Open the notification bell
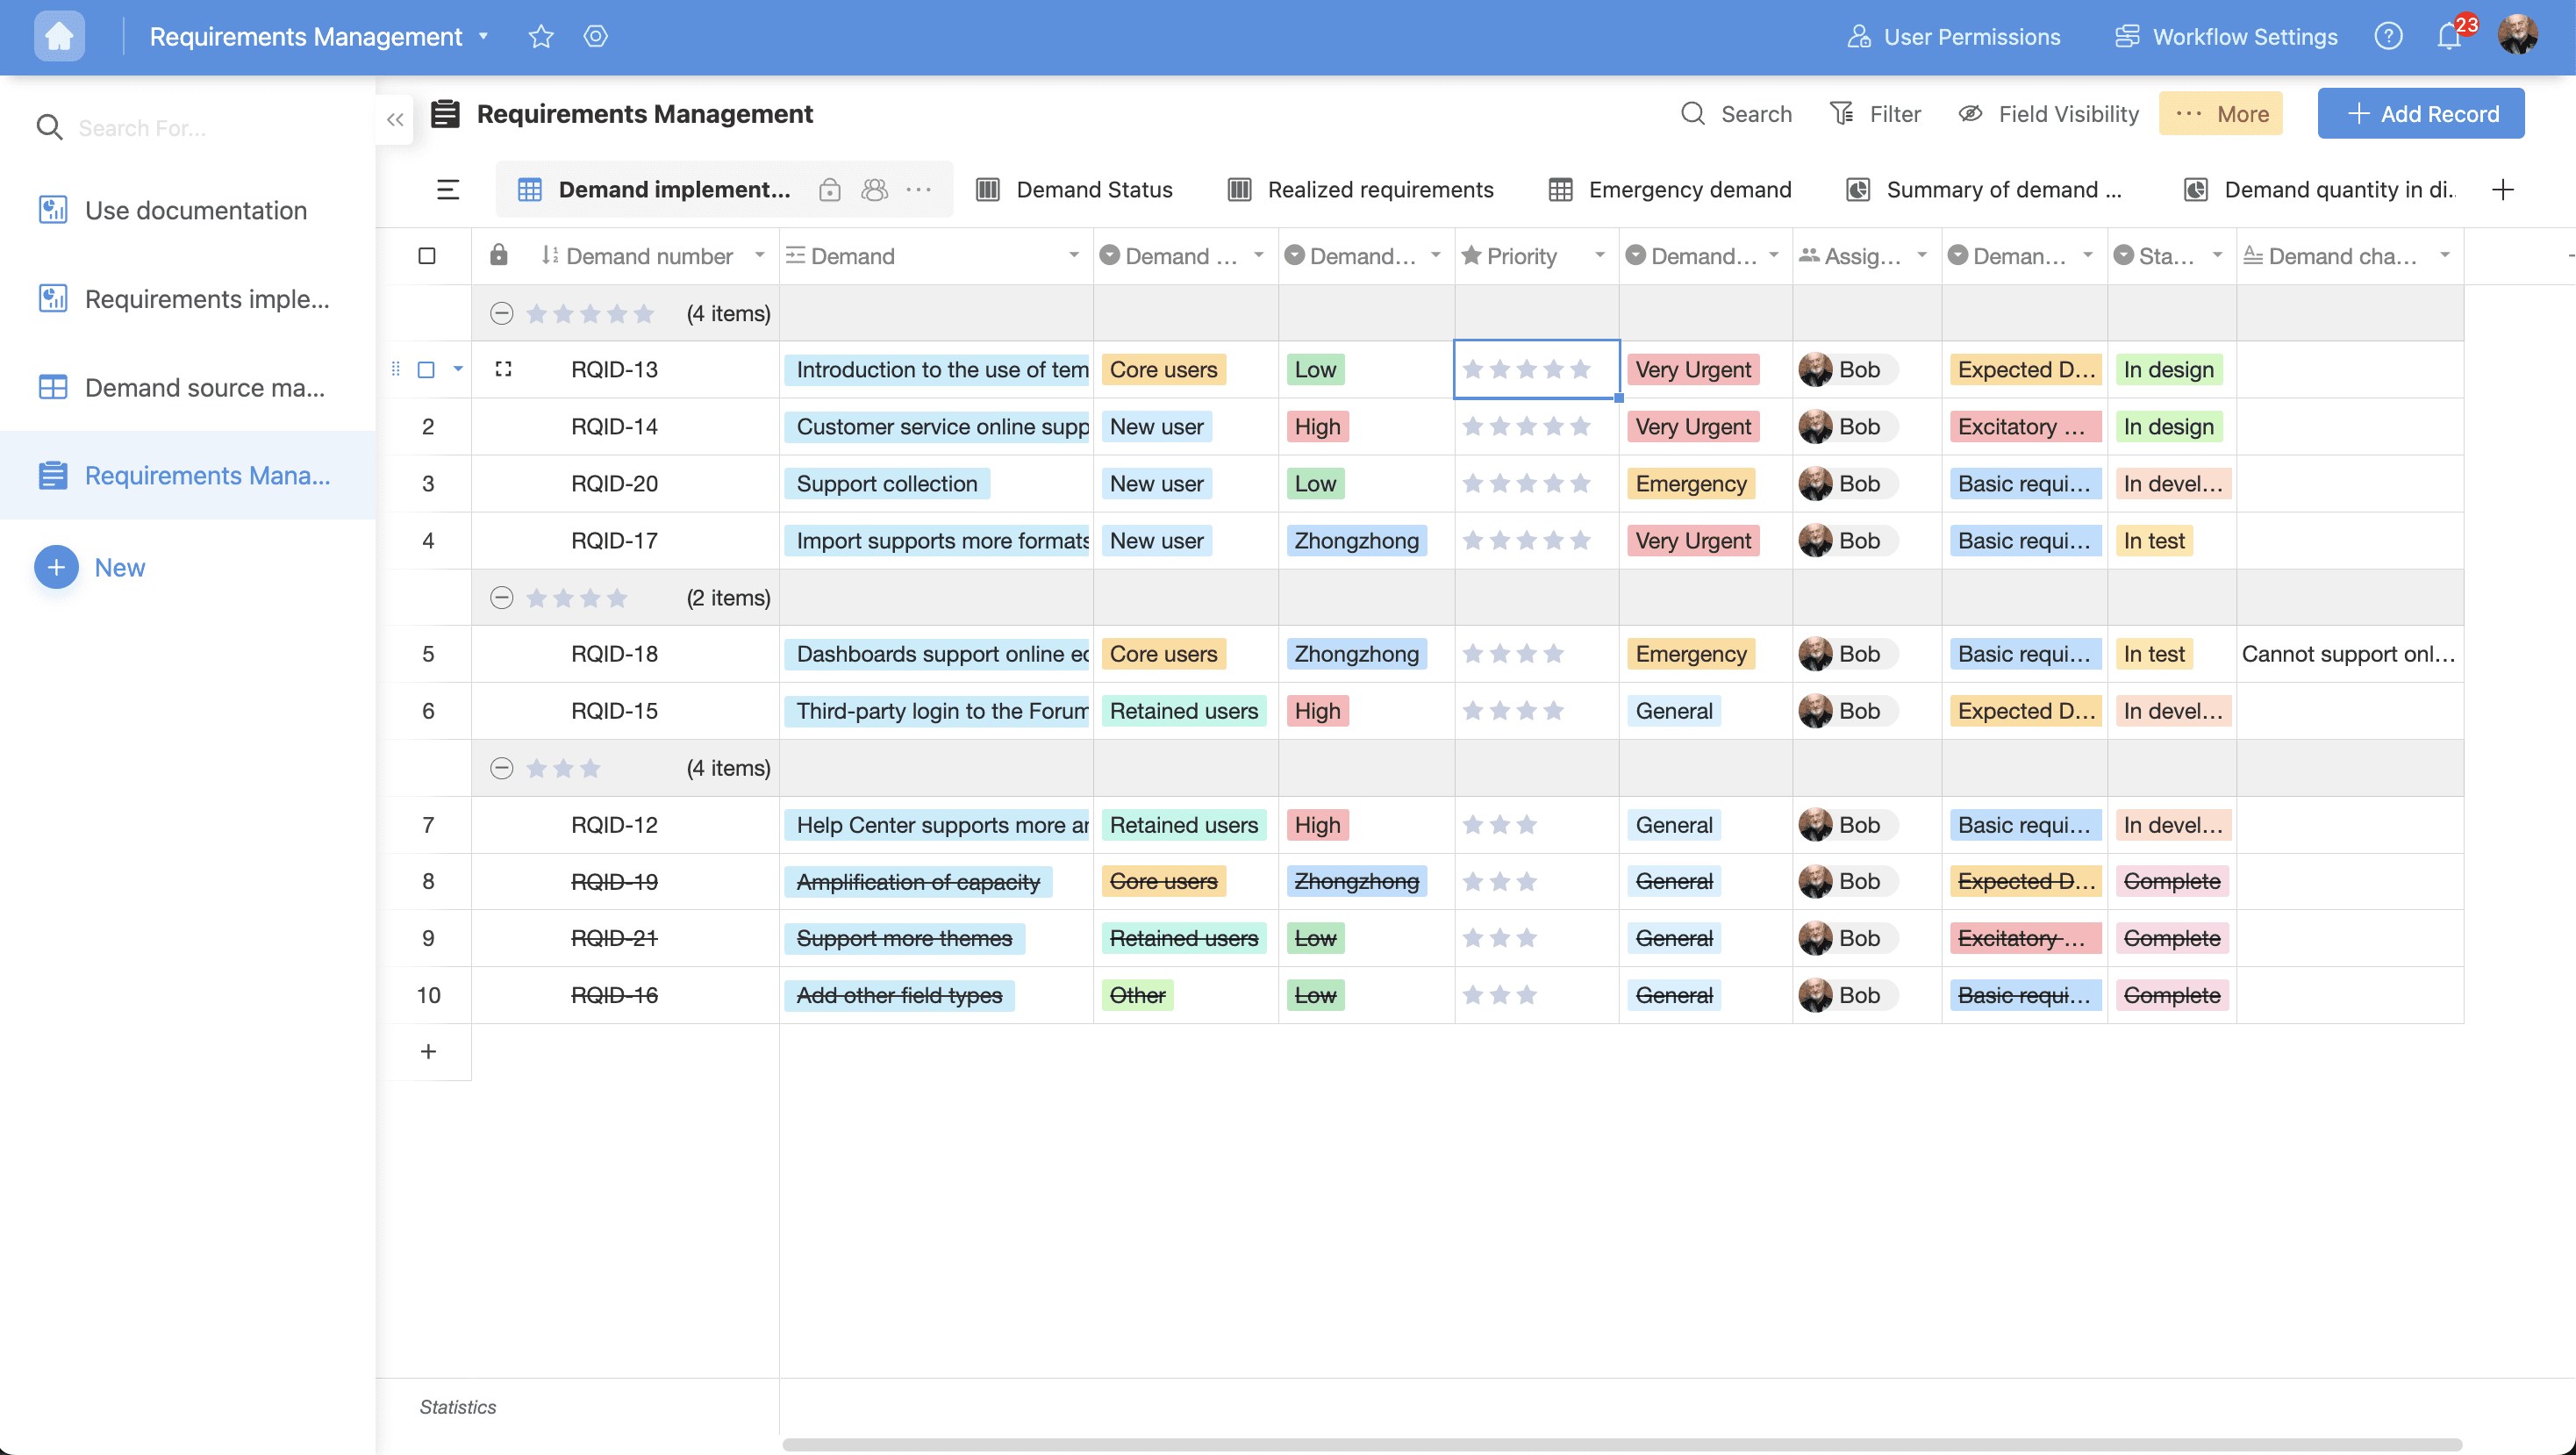 [2448, 37]
